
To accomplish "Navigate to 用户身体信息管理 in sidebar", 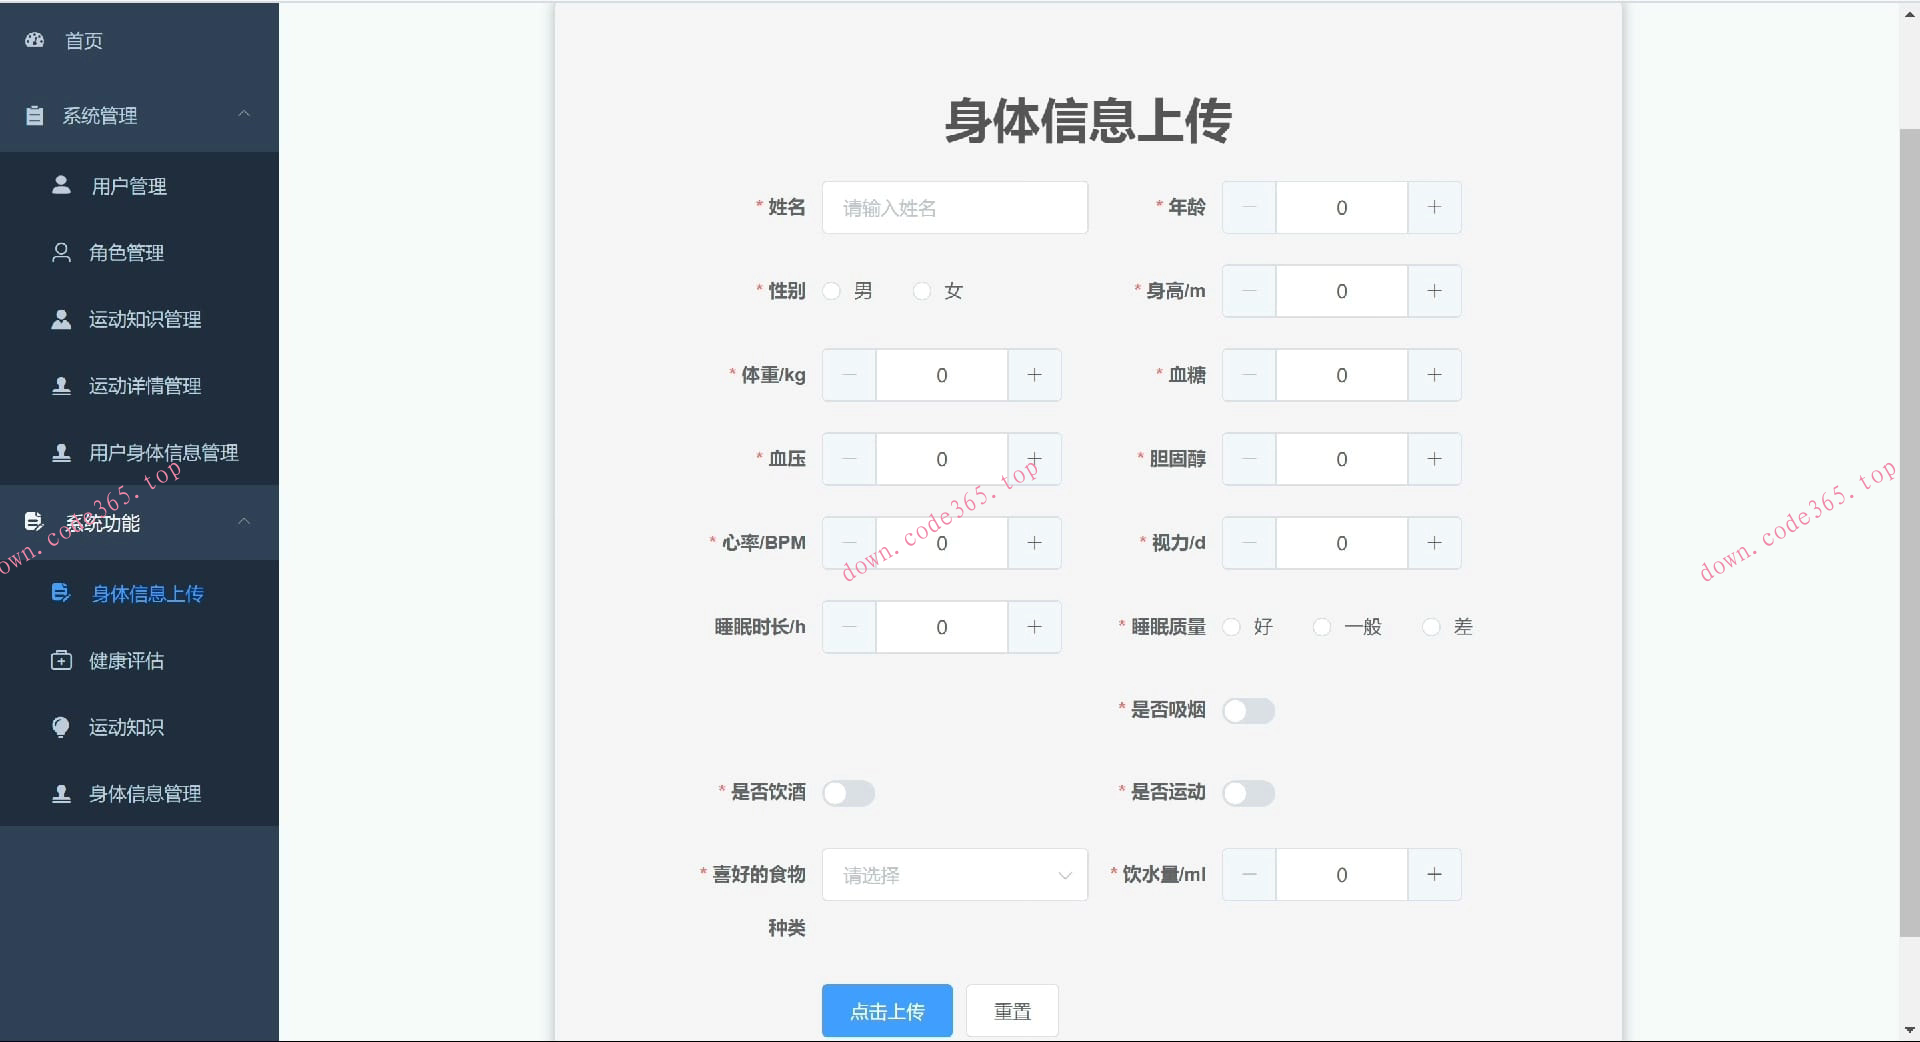I will point(162,452).
